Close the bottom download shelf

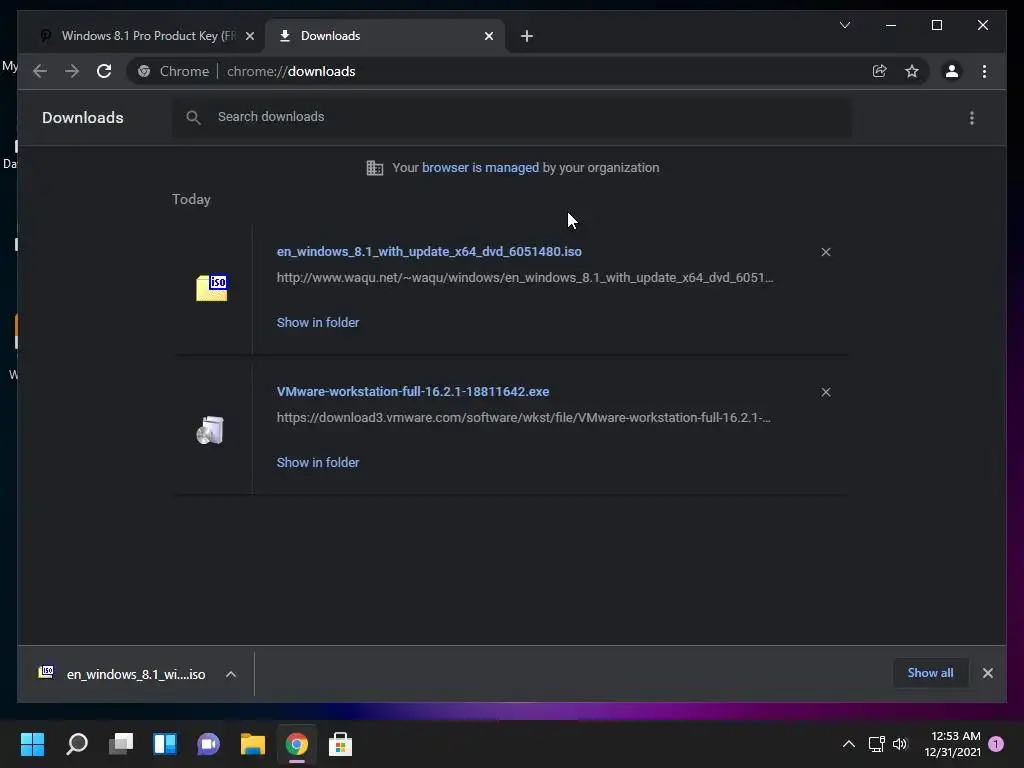coord(987,673)
